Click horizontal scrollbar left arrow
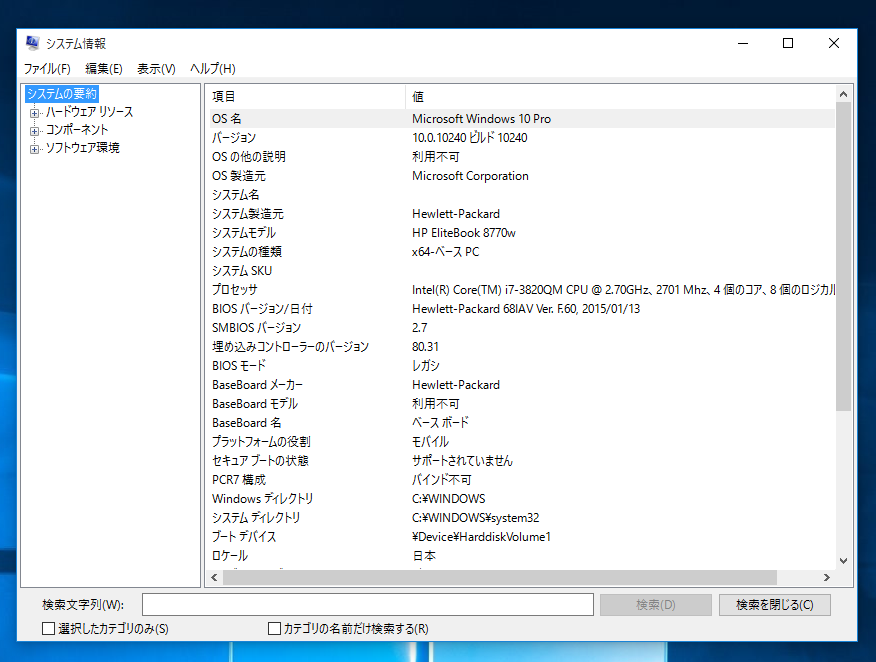 tap(215, 578)
